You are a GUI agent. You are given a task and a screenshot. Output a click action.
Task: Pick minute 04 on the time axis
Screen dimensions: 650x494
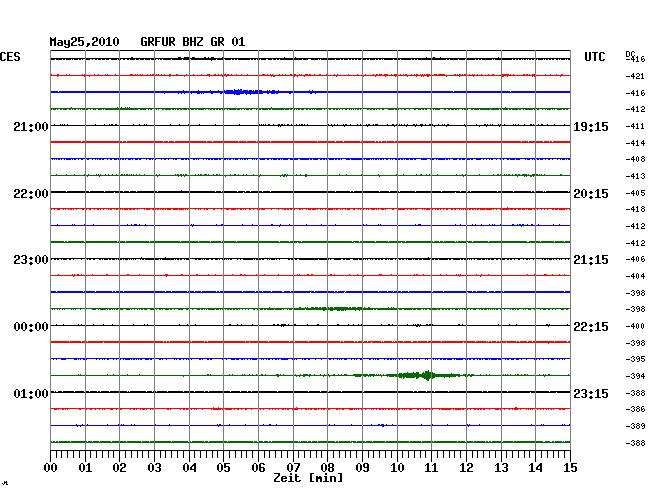189,467
